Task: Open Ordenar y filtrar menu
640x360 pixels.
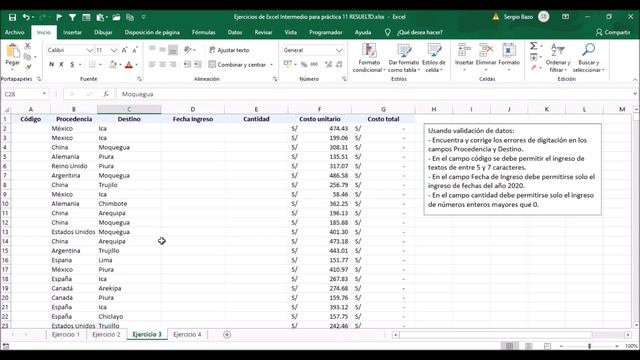Action: tap(558, 58)
